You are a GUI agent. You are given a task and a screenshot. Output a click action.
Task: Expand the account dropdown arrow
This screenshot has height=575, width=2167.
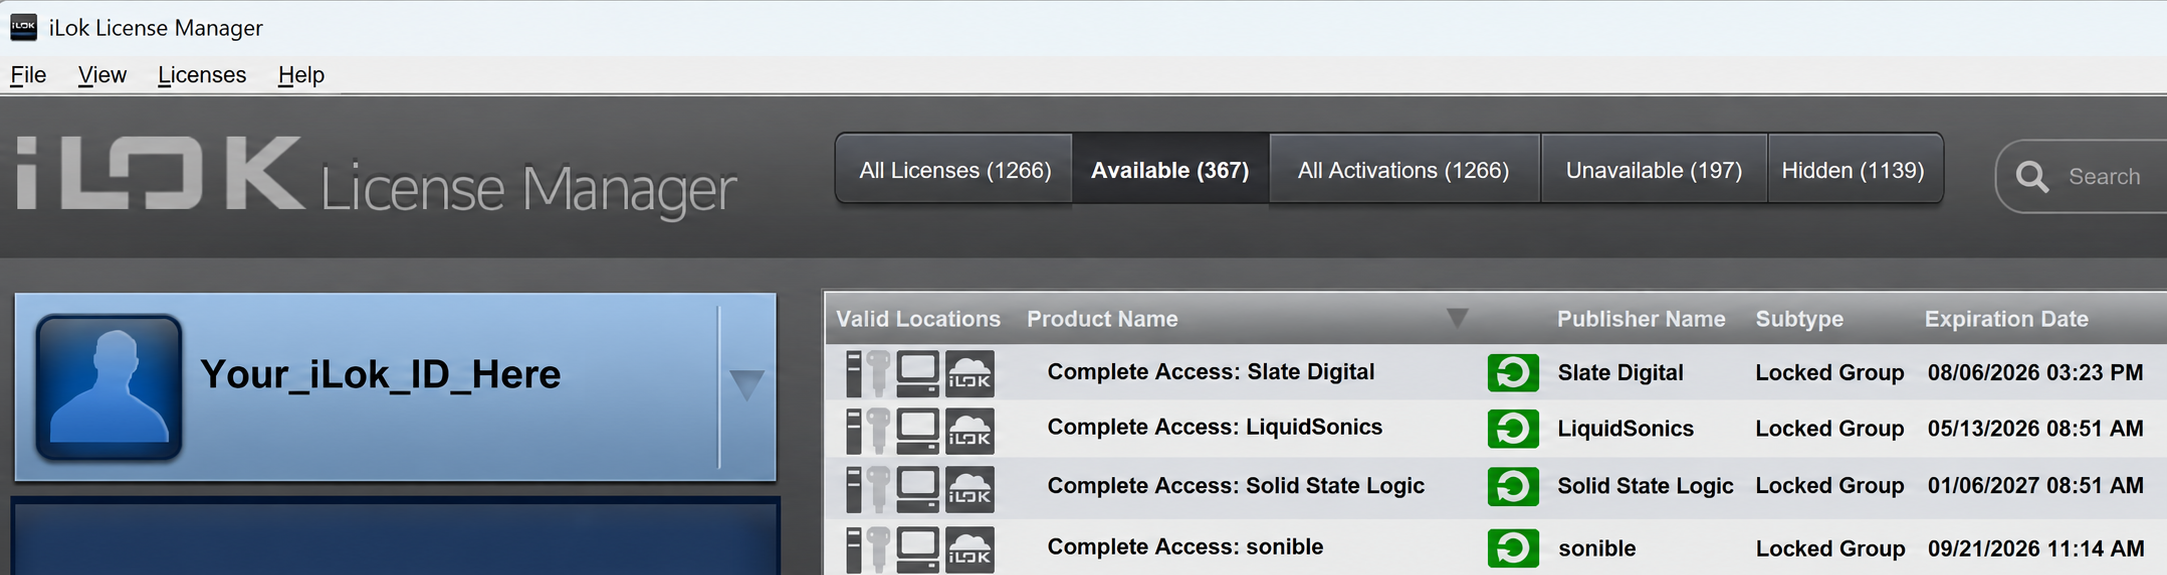[x=747, y=384]
